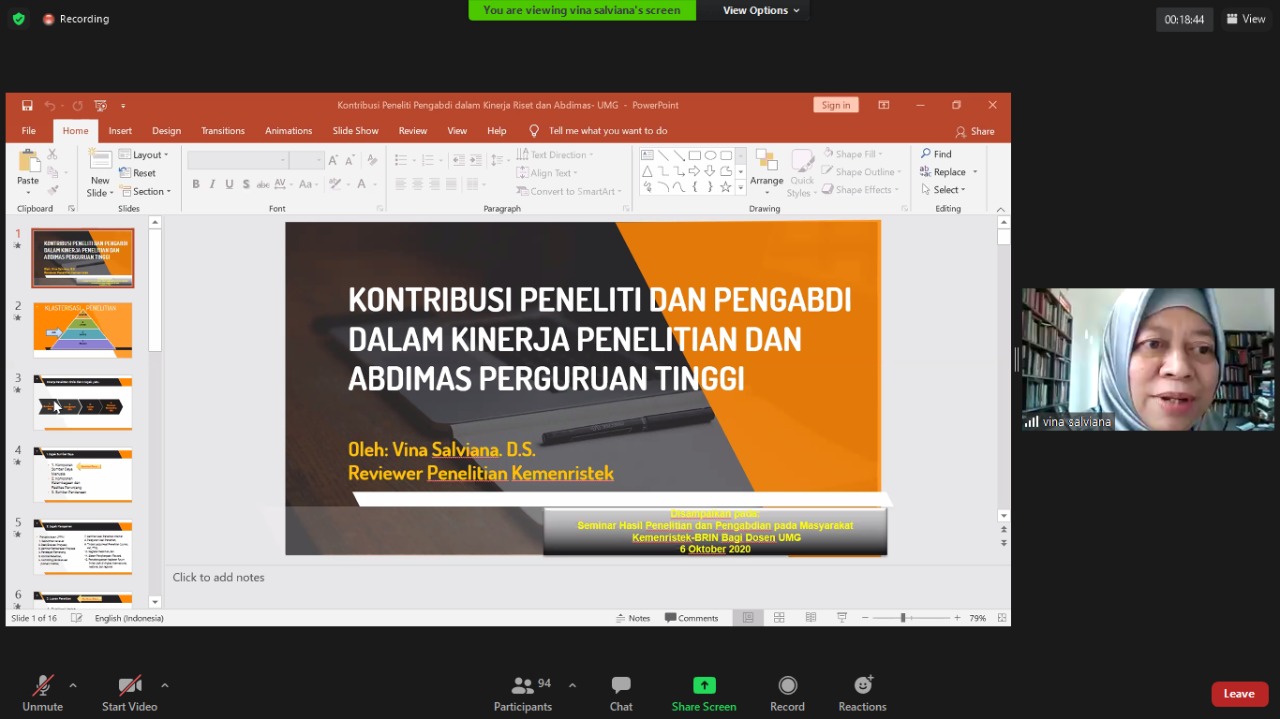
Task: Toggle the Notes pane in status bar
Action: point(633,618)
